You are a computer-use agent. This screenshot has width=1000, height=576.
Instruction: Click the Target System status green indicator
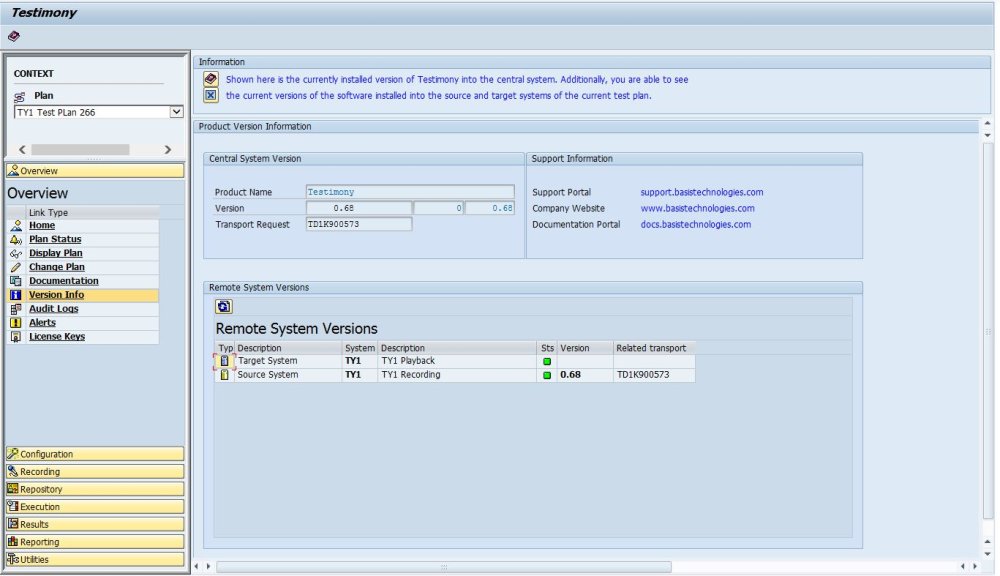pos(547,362)
